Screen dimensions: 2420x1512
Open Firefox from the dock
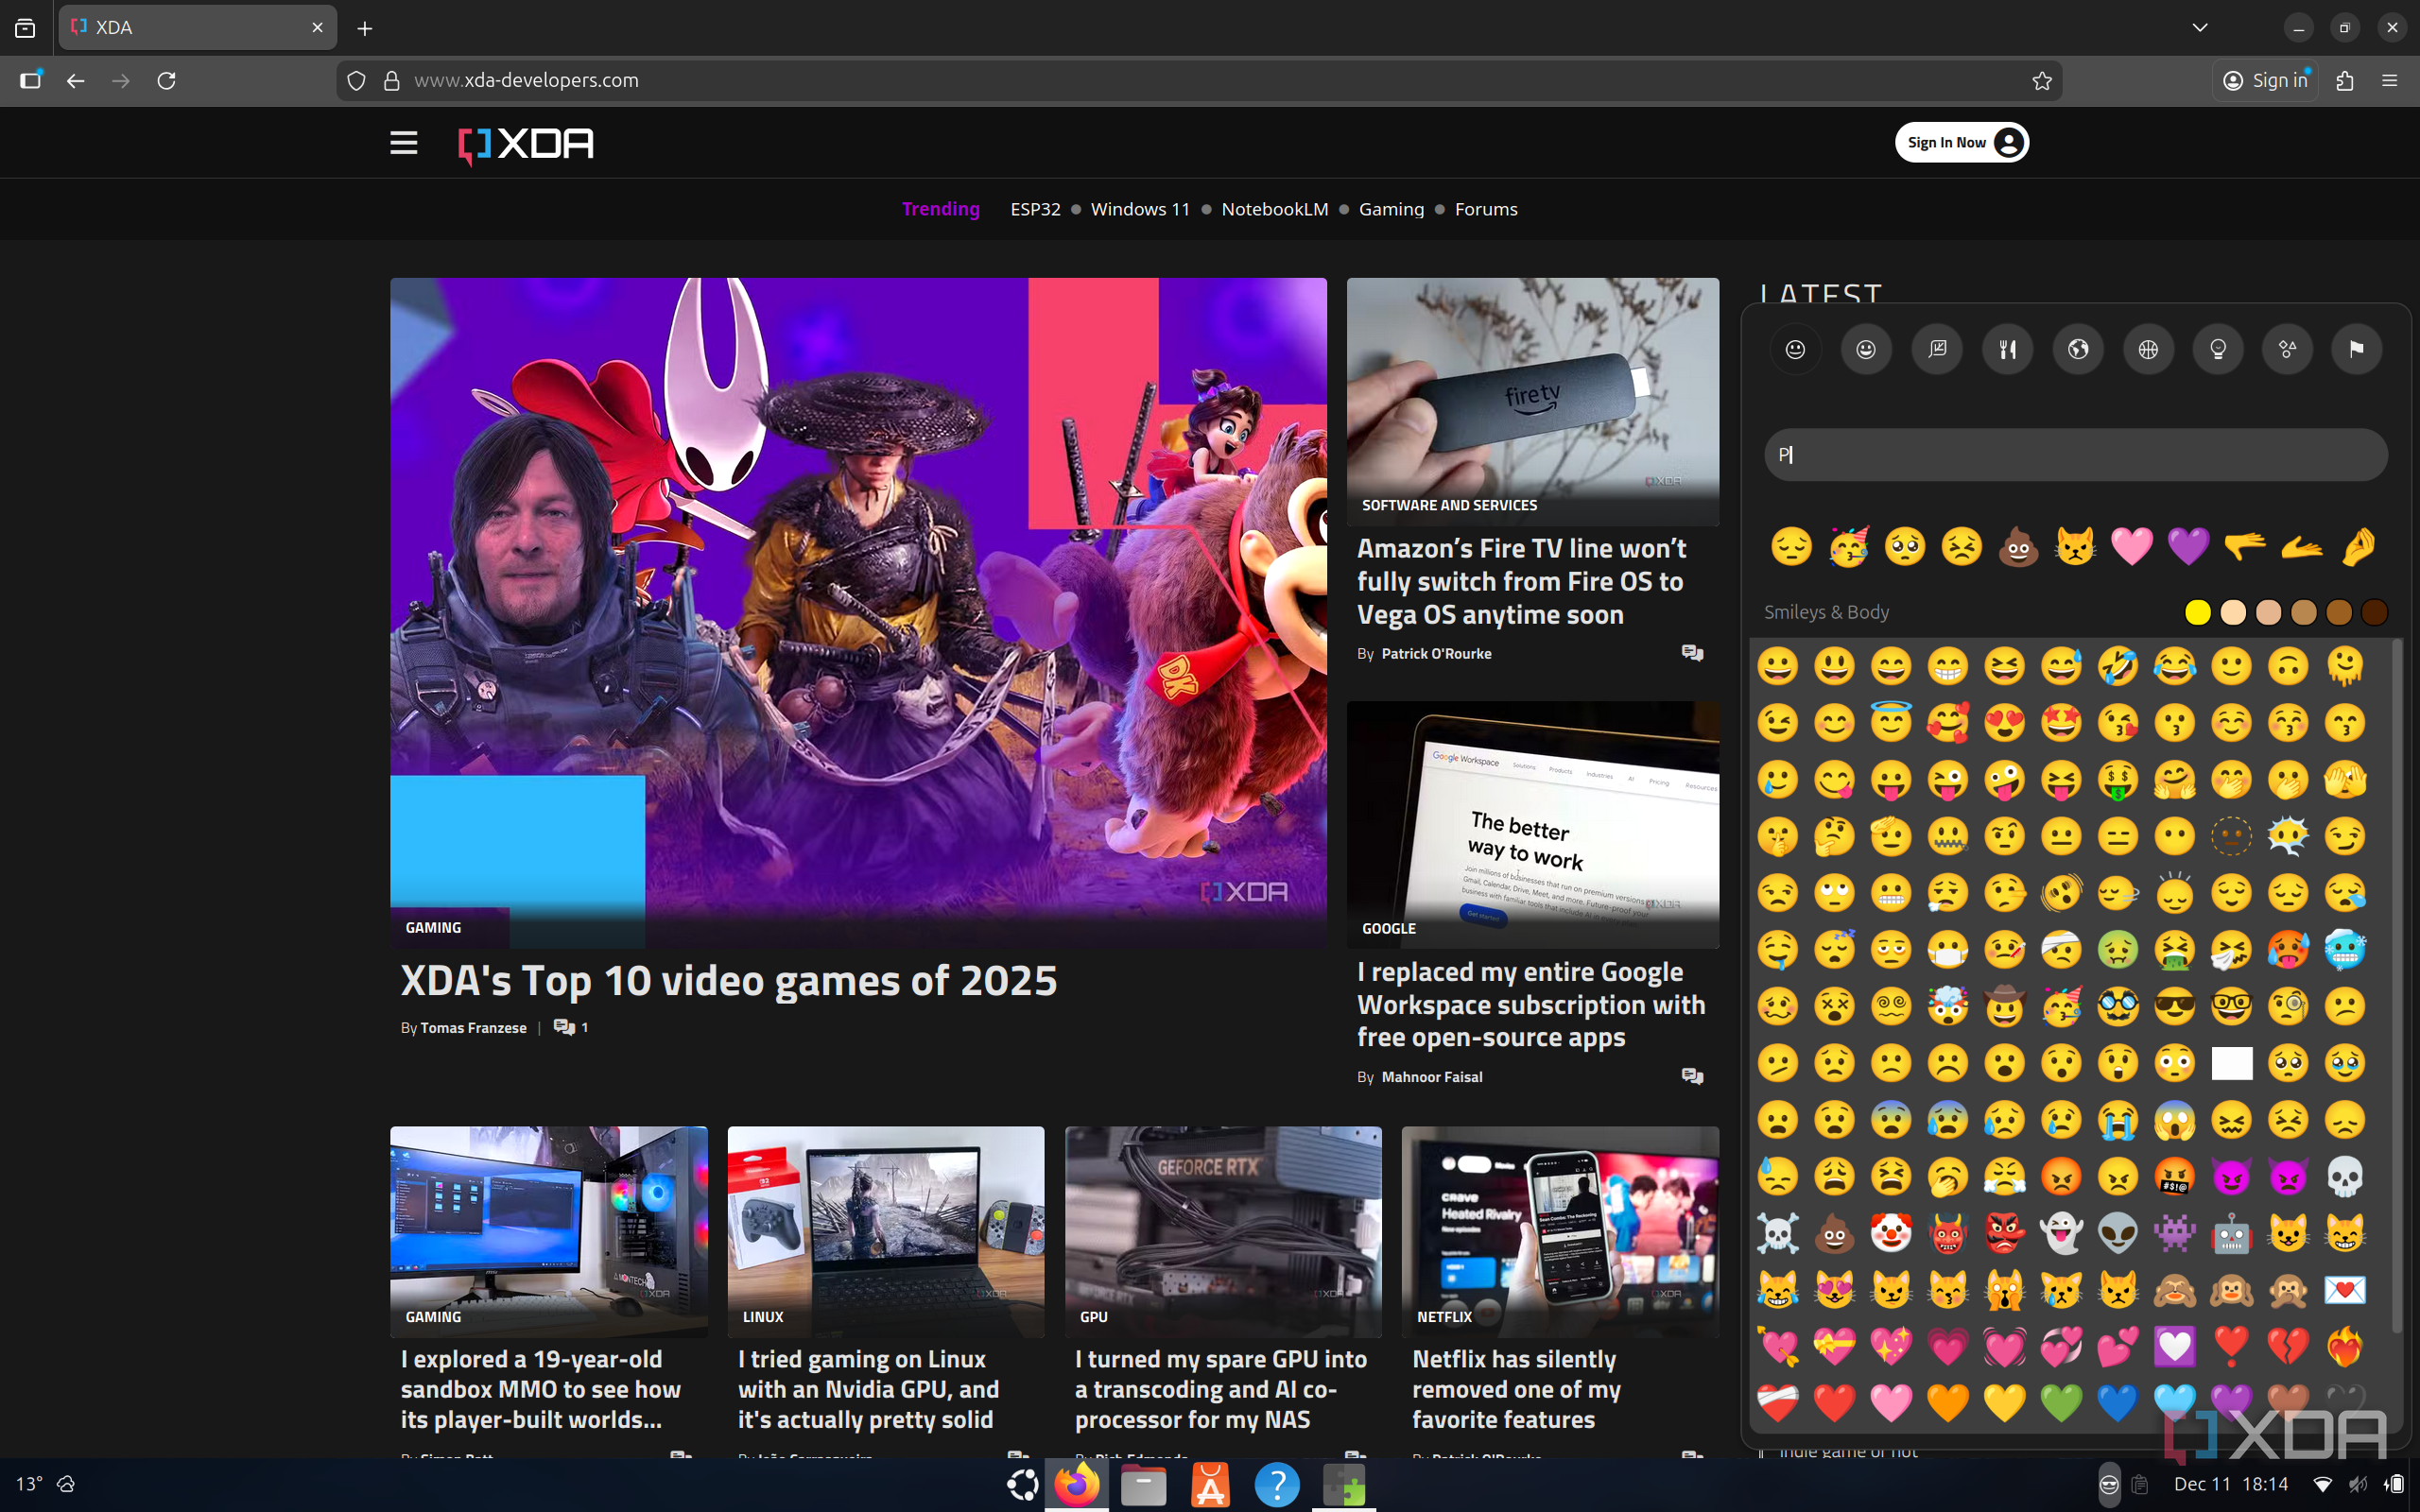point(1077,1484)
